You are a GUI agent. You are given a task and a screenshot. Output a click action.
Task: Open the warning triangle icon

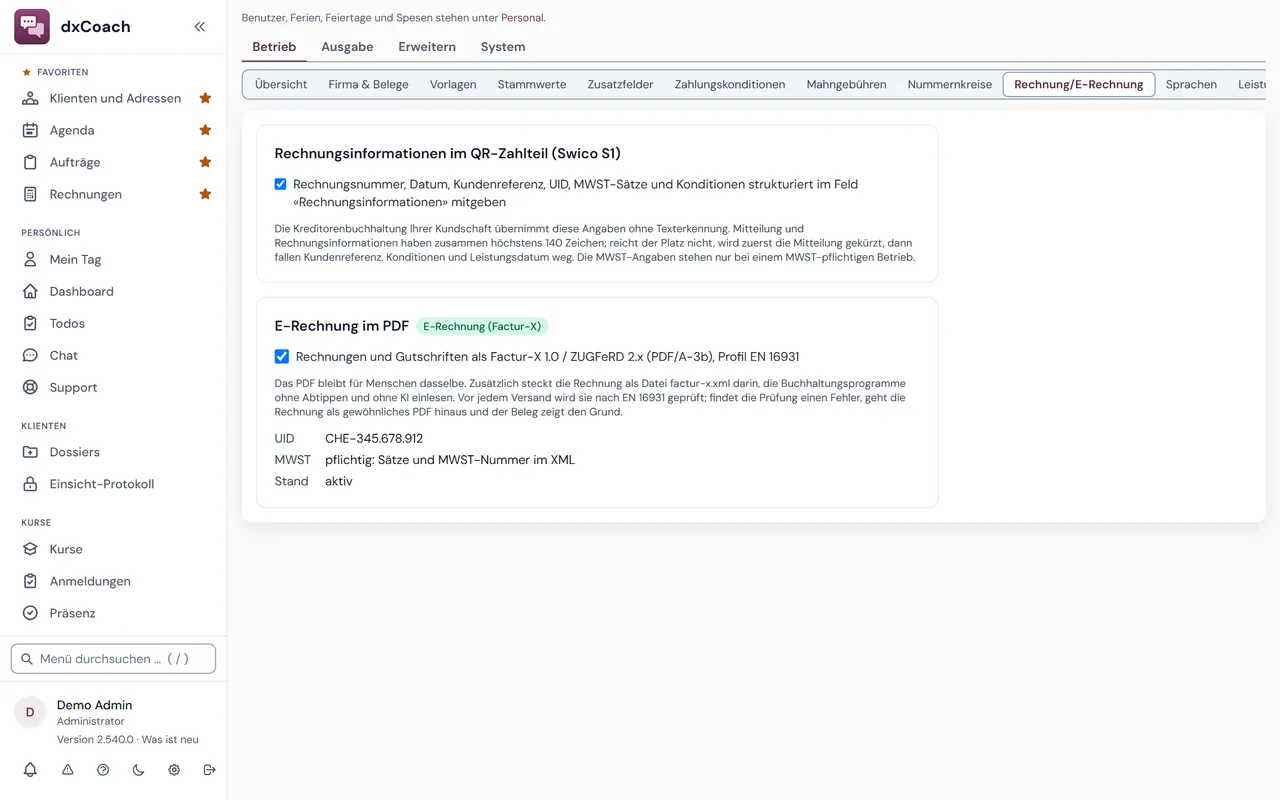tap(67, 770)
